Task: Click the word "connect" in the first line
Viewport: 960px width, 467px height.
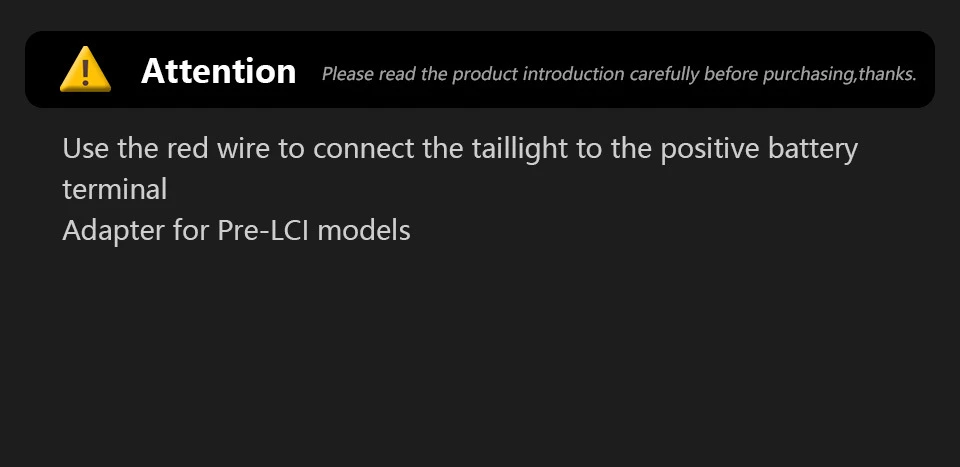Action: coord(363,149)
